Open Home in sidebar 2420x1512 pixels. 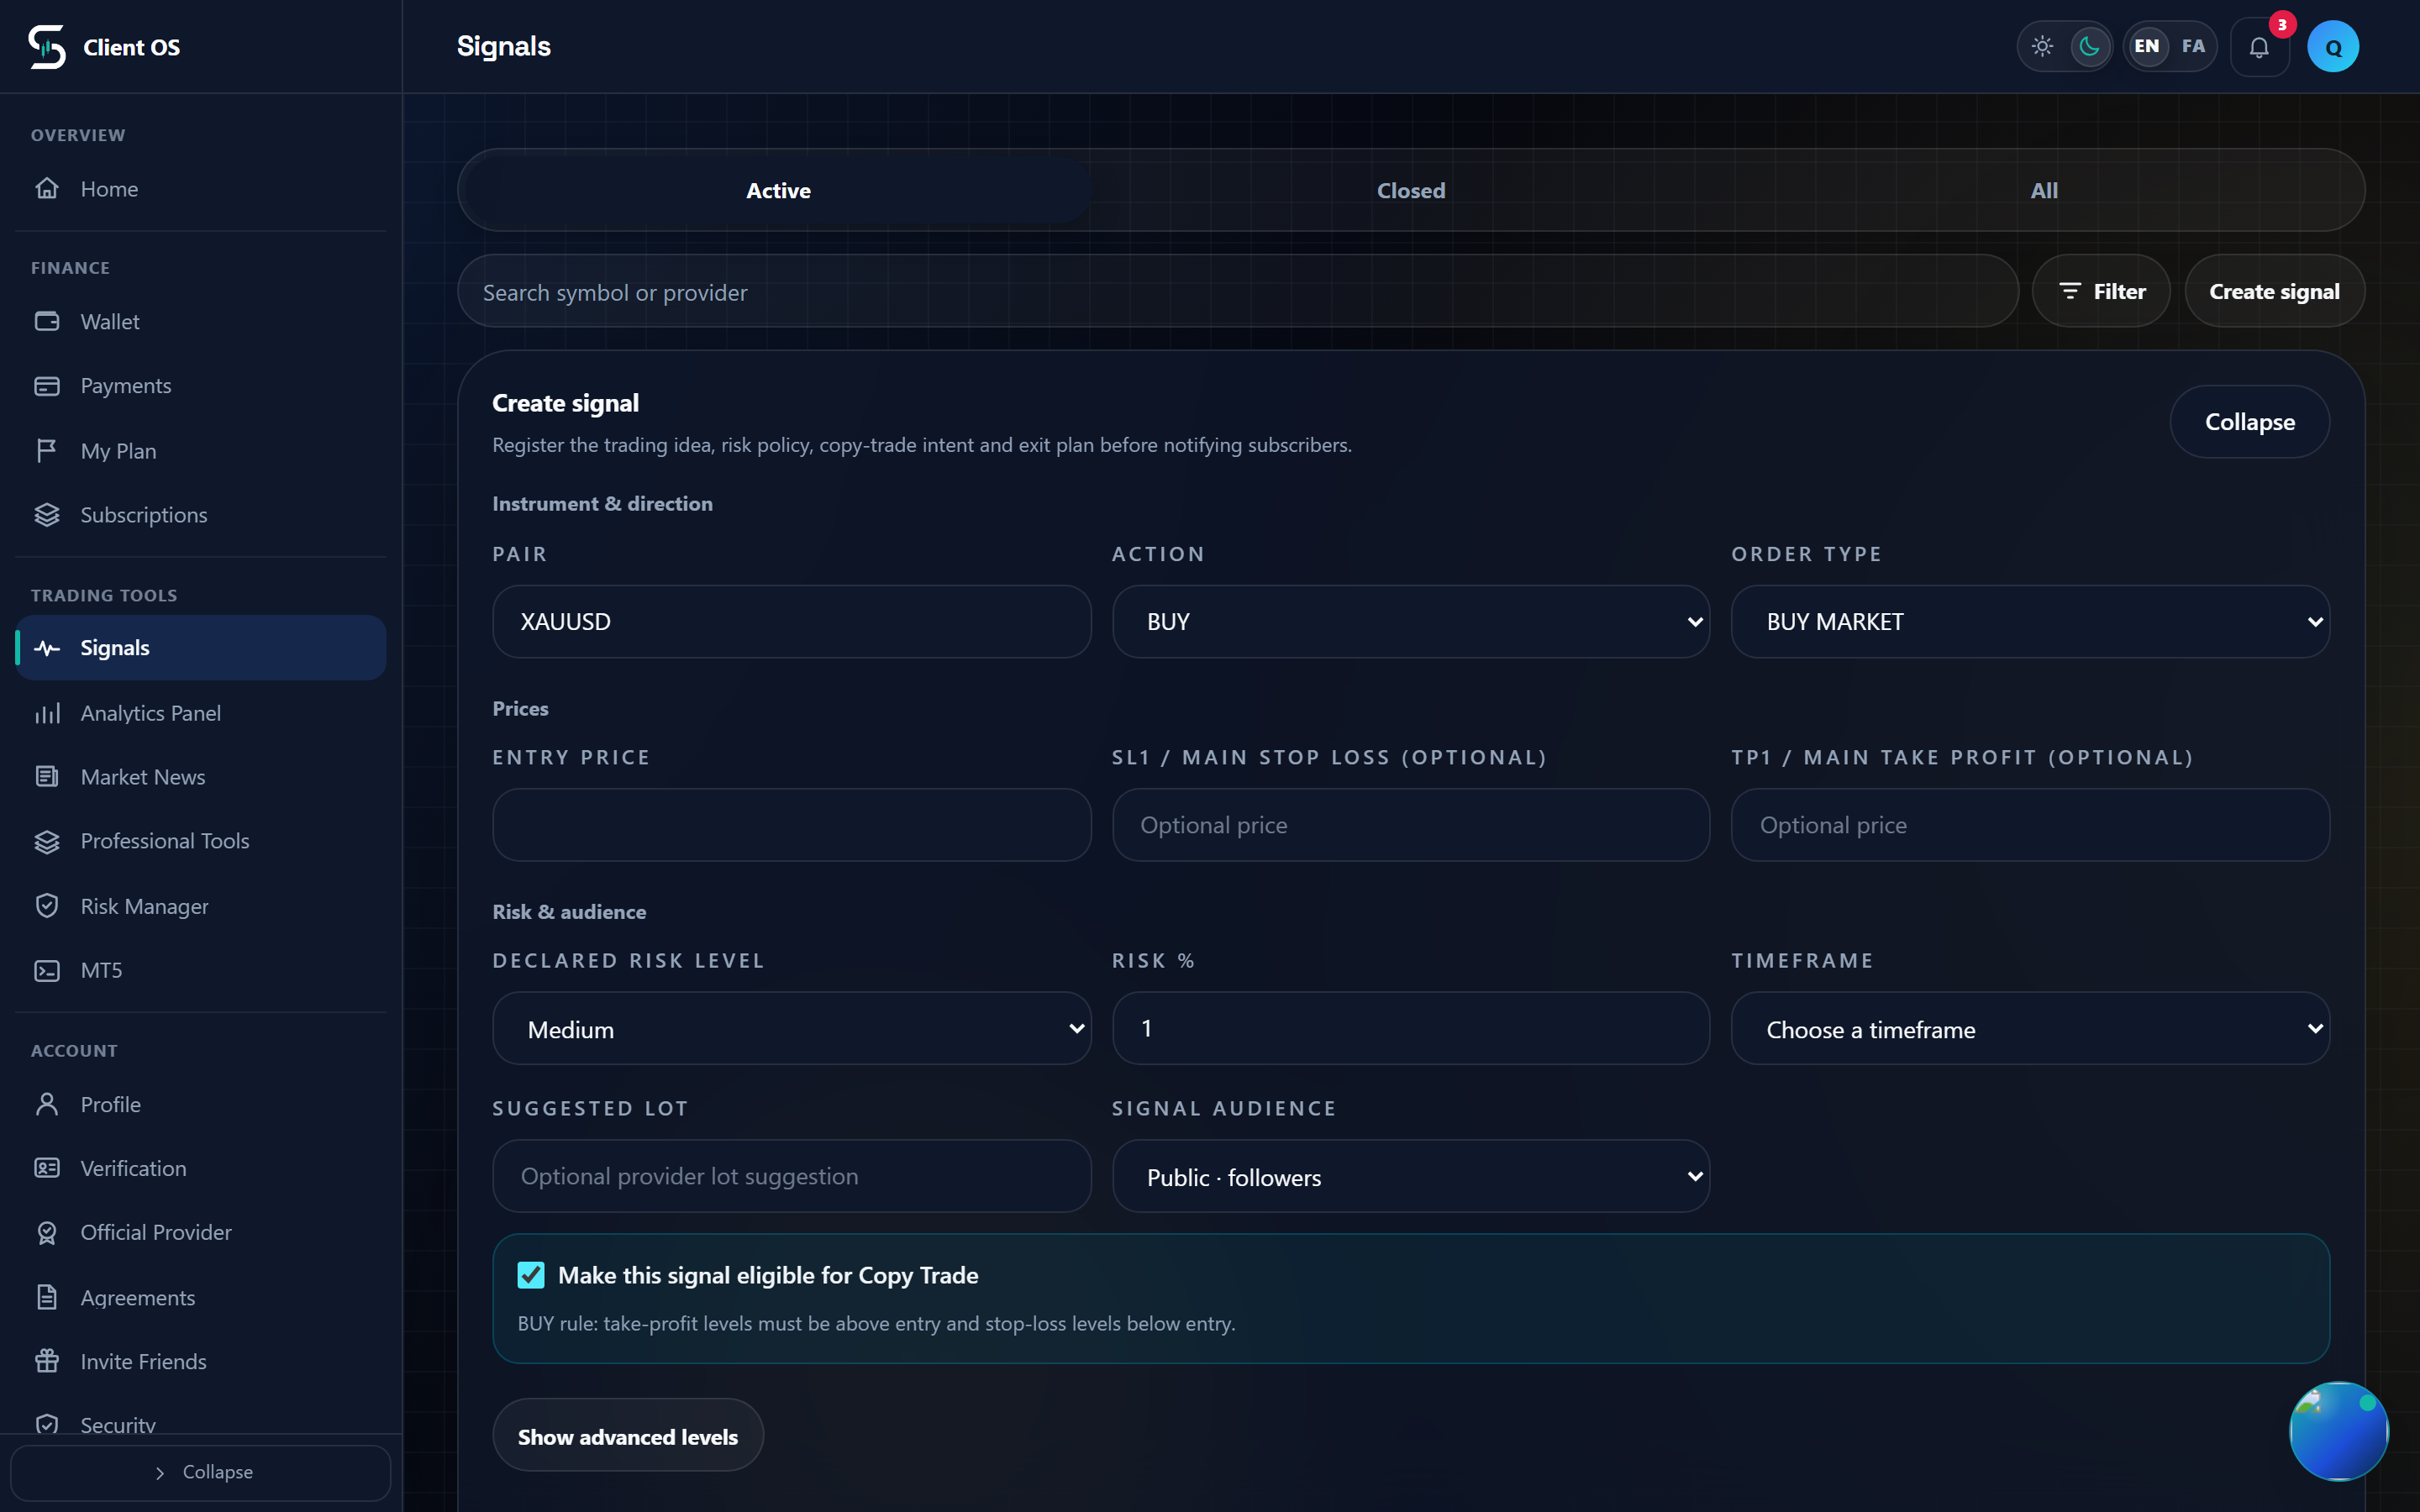pos(200,189)
